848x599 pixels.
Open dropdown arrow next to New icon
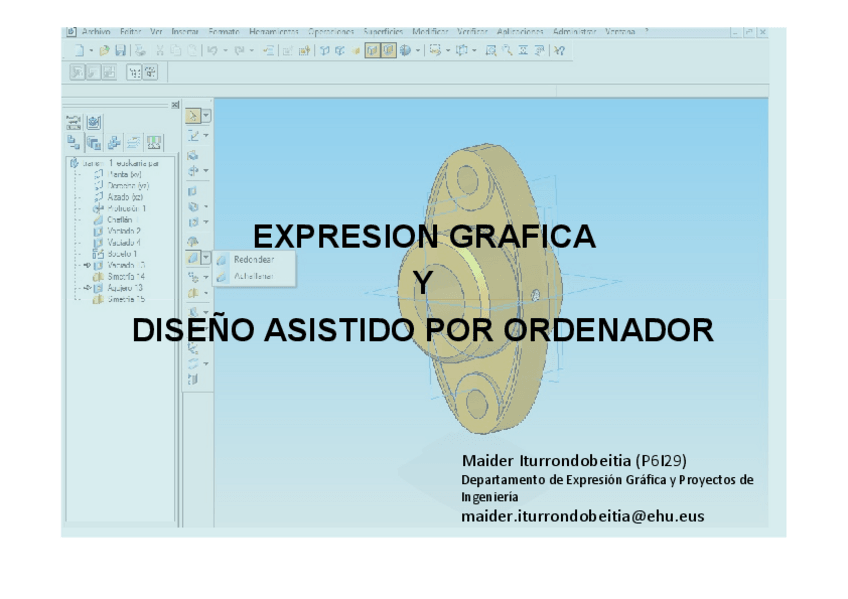(x=91, y=51)
